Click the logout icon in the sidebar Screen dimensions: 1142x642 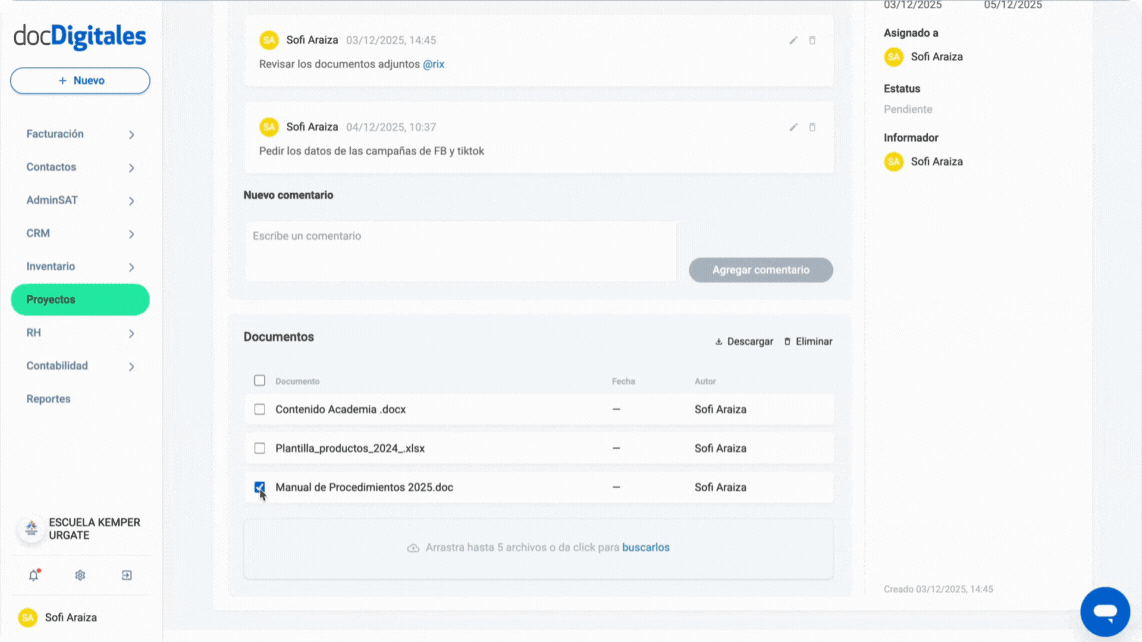point(126,575)
